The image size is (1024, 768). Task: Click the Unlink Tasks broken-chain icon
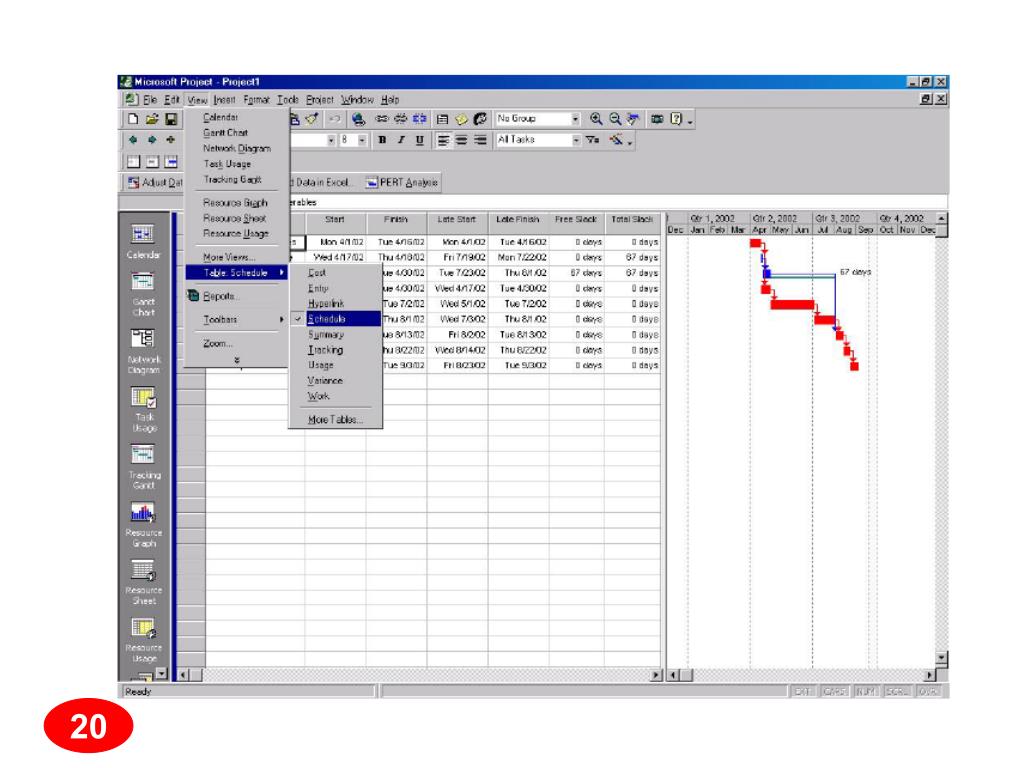pyautogui.click(x=400, y=119)
